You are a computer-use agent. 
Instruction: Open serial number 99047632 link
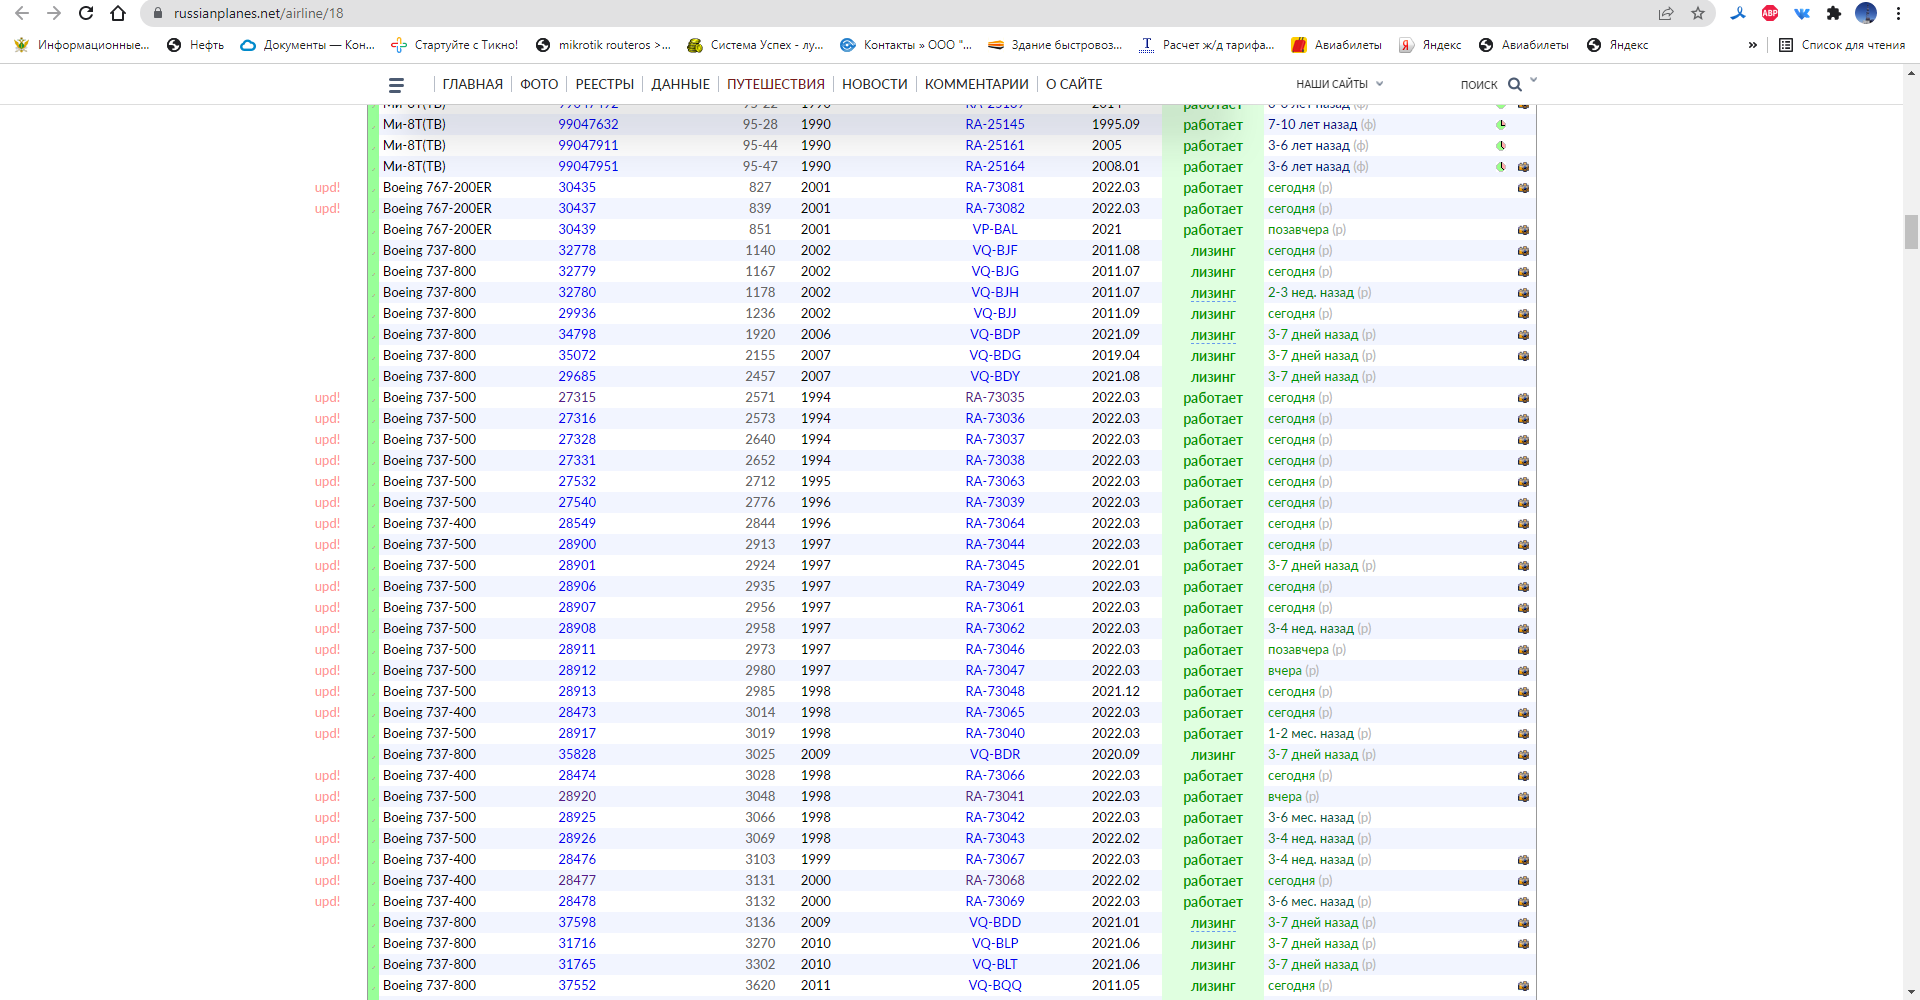click(588, 124)
